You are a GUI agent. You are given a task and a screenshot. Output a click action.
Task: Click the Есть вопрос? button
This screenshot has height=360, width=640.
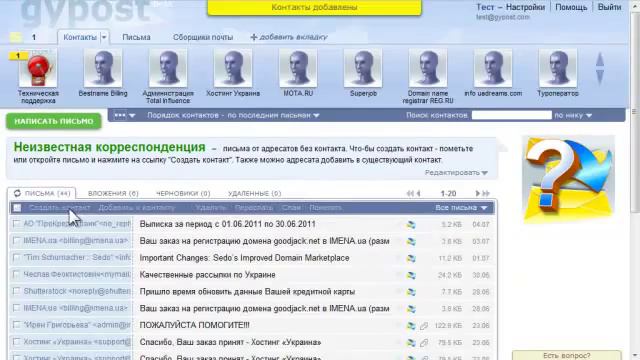pos(567,355)
